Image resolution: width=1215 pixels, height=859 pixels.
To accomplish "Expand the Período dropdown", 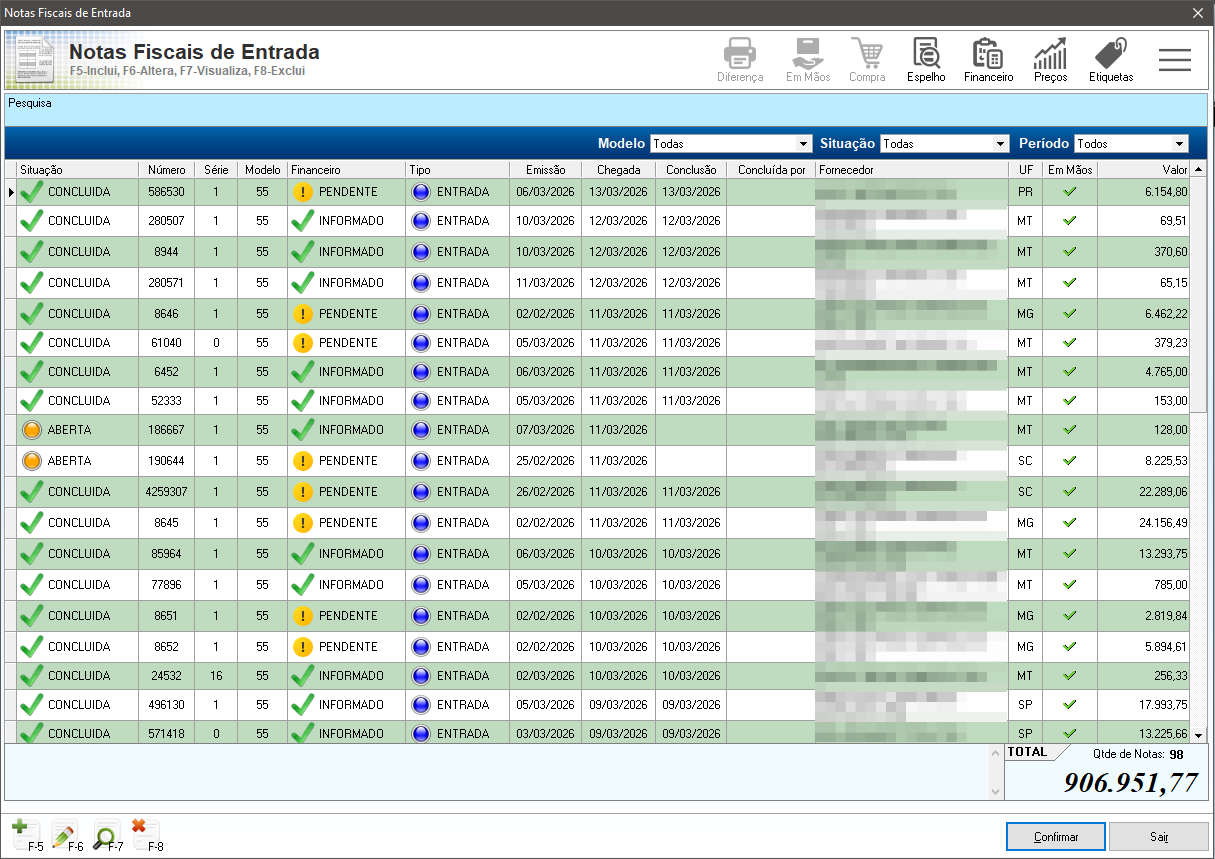I will 1131,144.
